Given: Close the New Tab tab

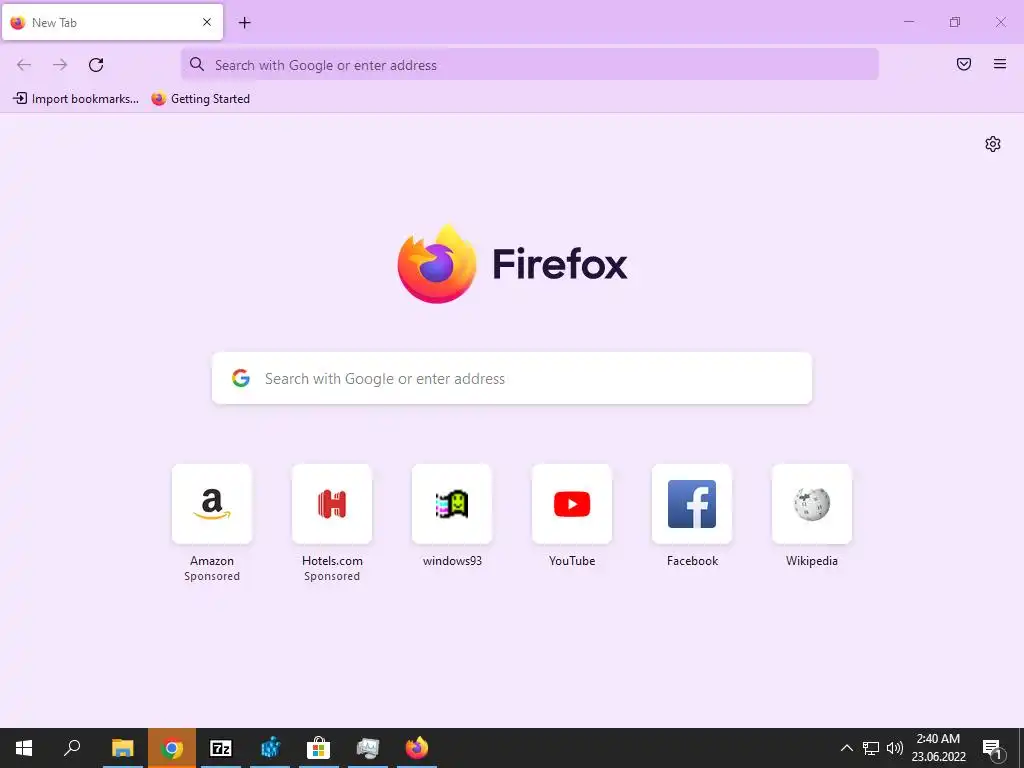Looking at the screenshot, I should pos(207,22).
